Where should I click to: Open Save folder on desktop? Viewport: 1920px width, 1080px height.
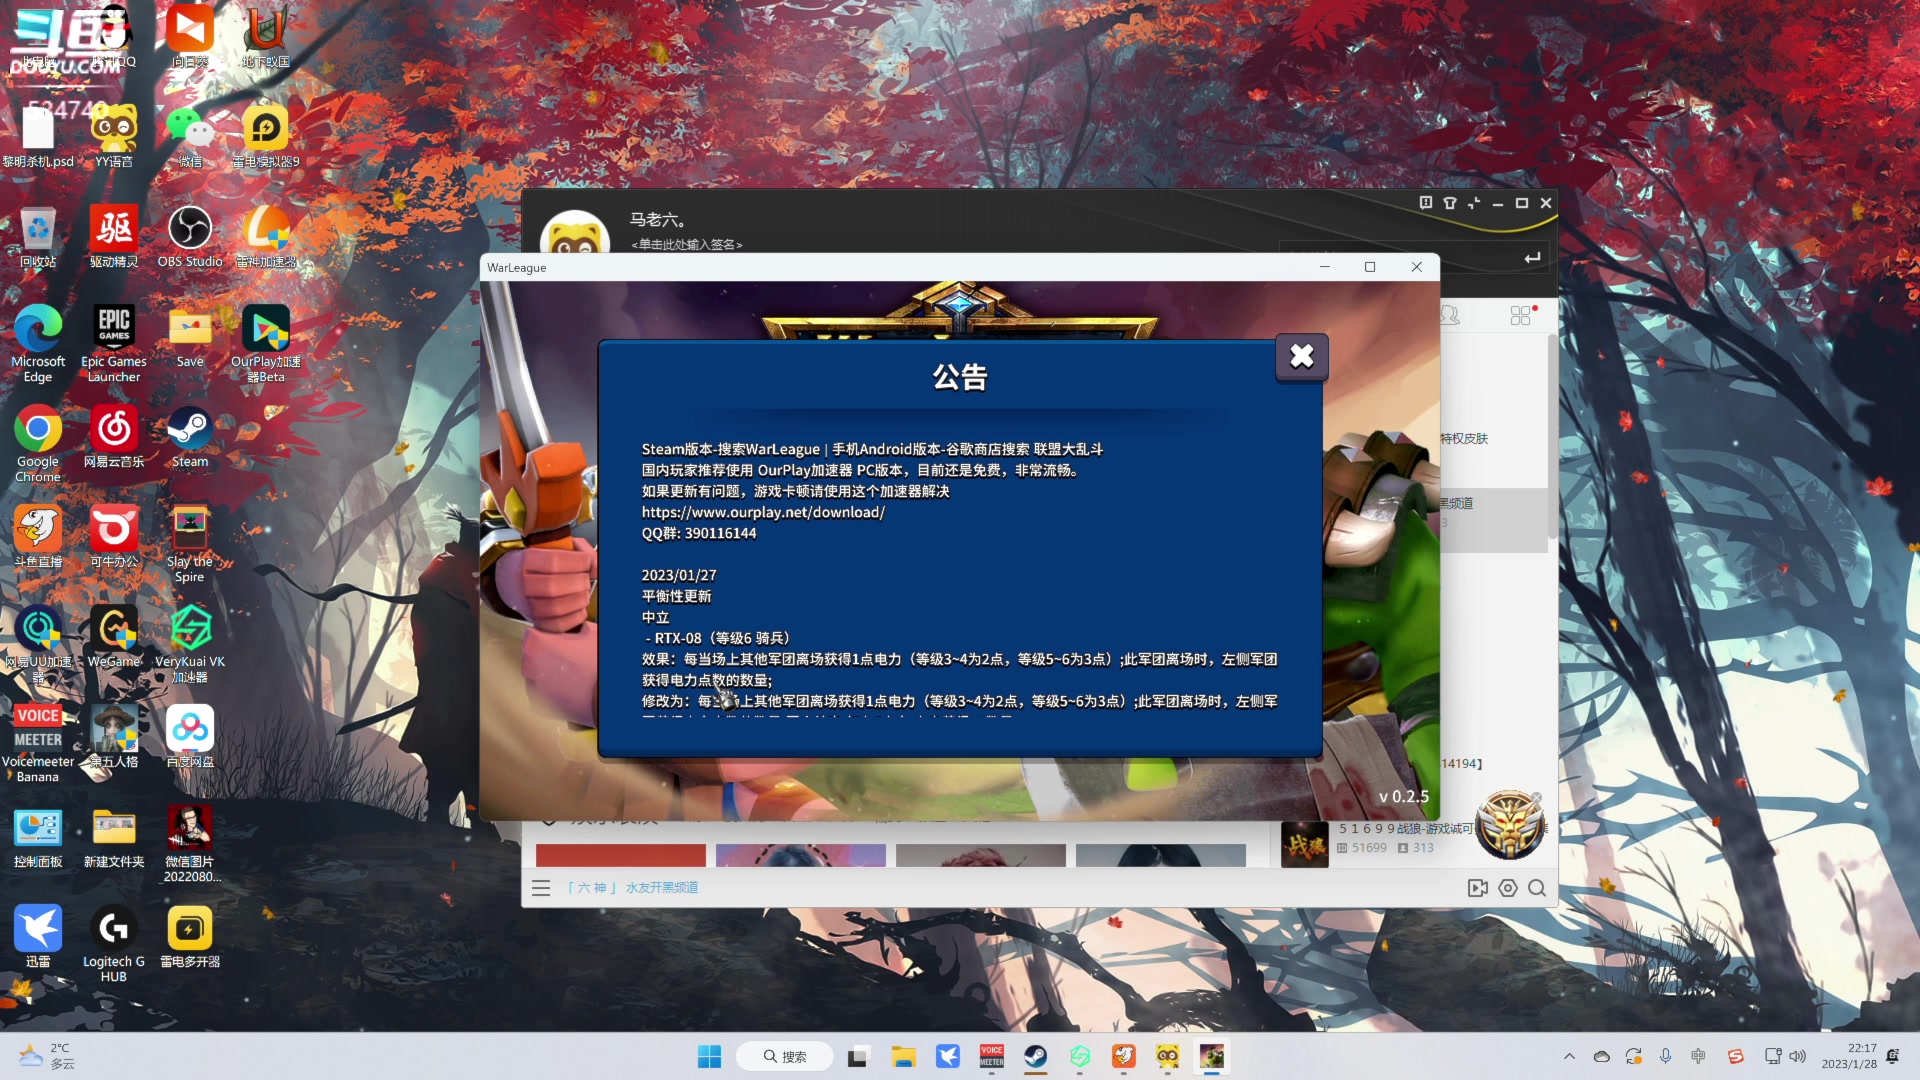(x=190, y=337)
